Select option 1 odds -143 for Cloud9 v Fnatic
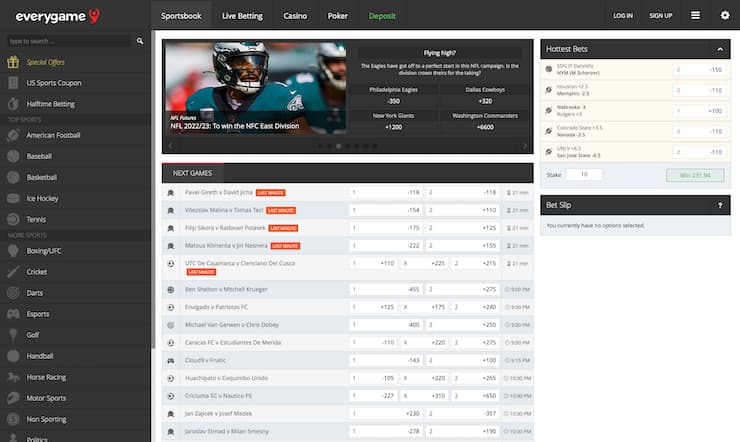Image resolution: width=740 pixels, height=442 pixels. [x=386, y=360]
